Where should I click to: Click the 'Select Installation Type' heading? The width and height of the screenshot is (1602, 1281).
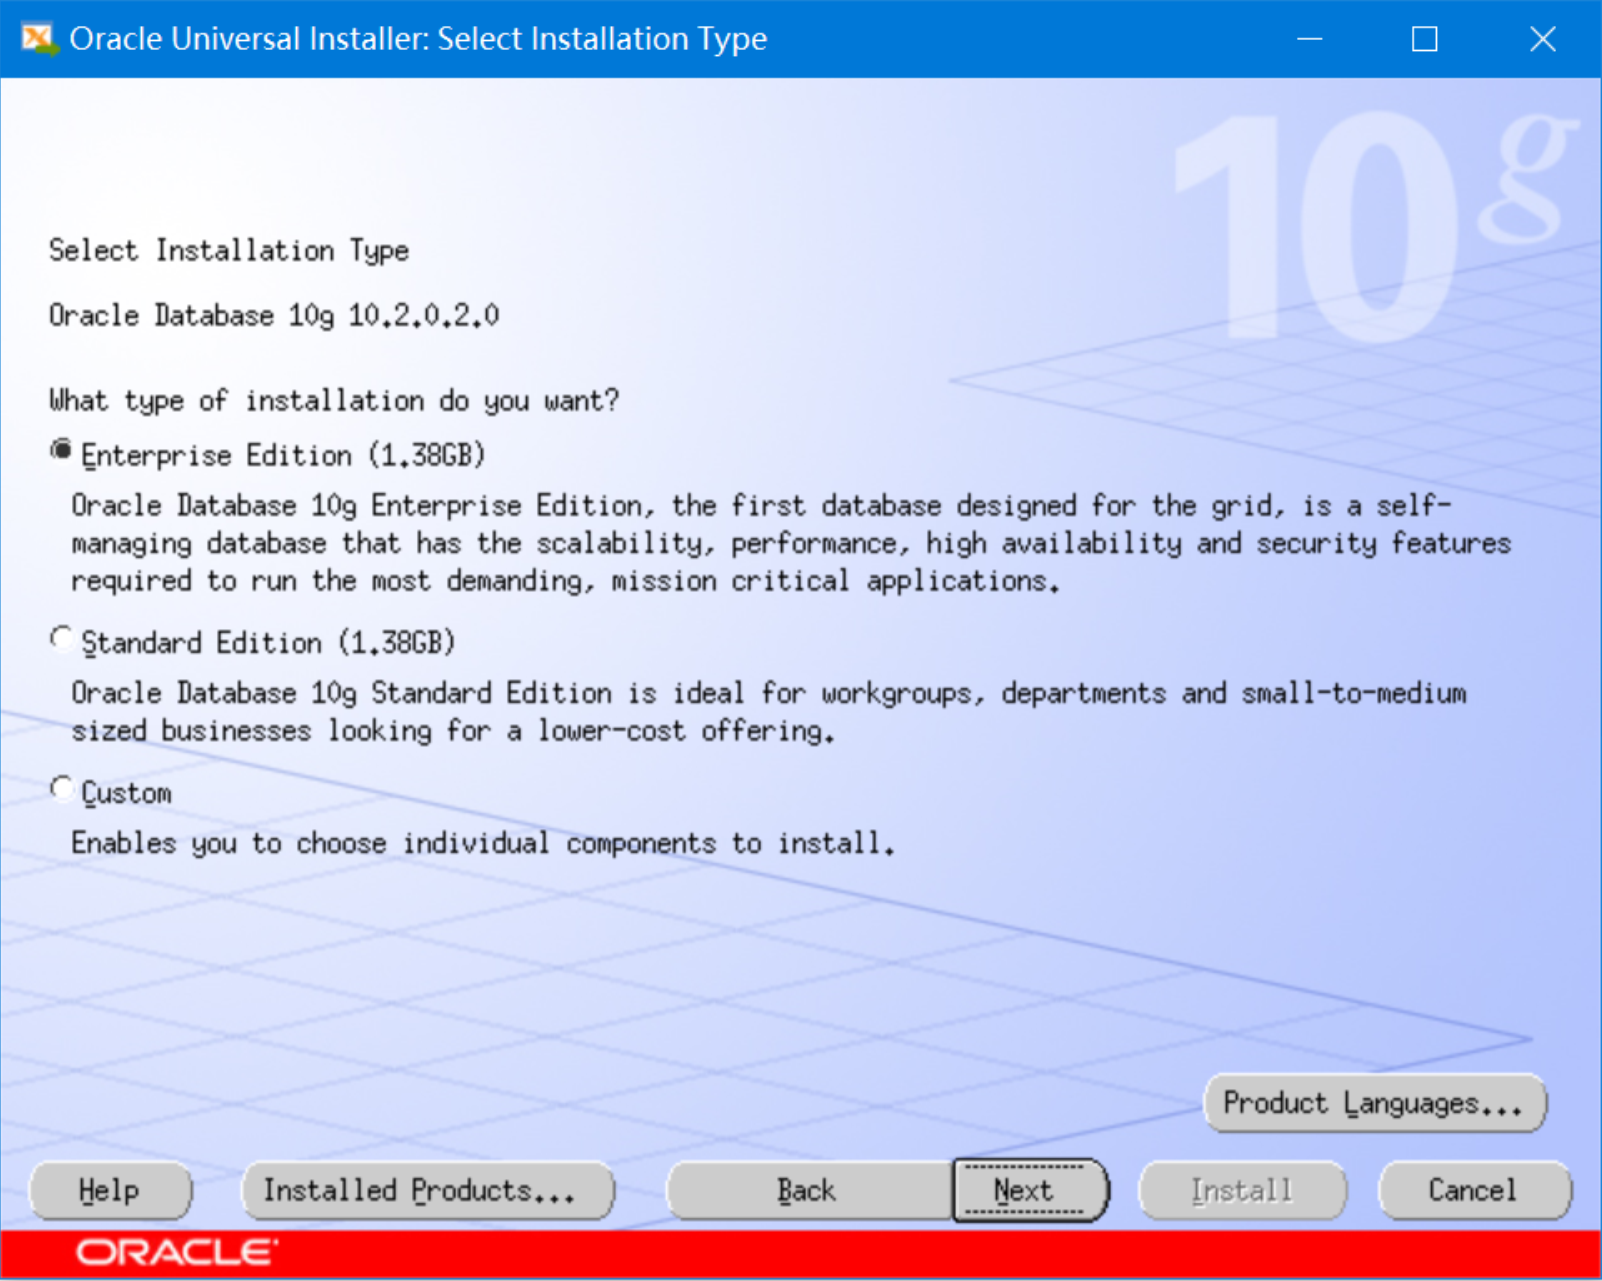click(x=229, y=250)
